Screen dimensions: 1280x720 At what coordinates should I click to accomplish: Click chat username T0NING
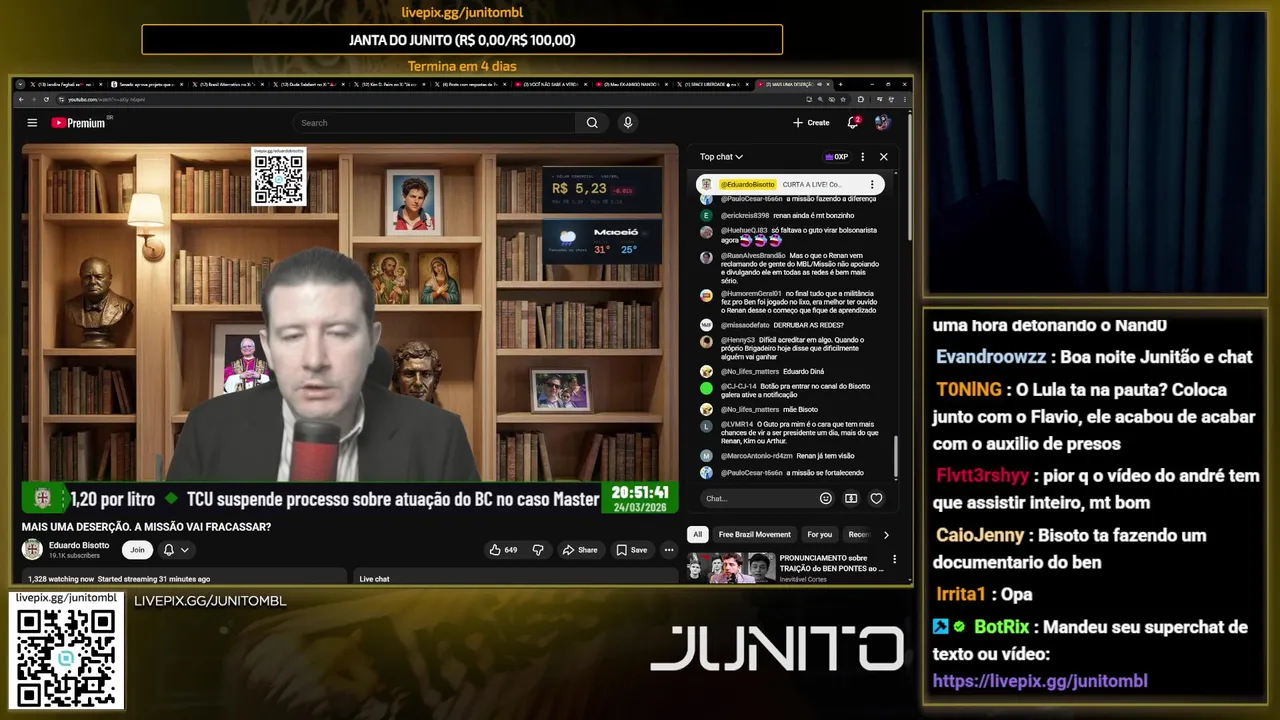click(x=969, y=390)
